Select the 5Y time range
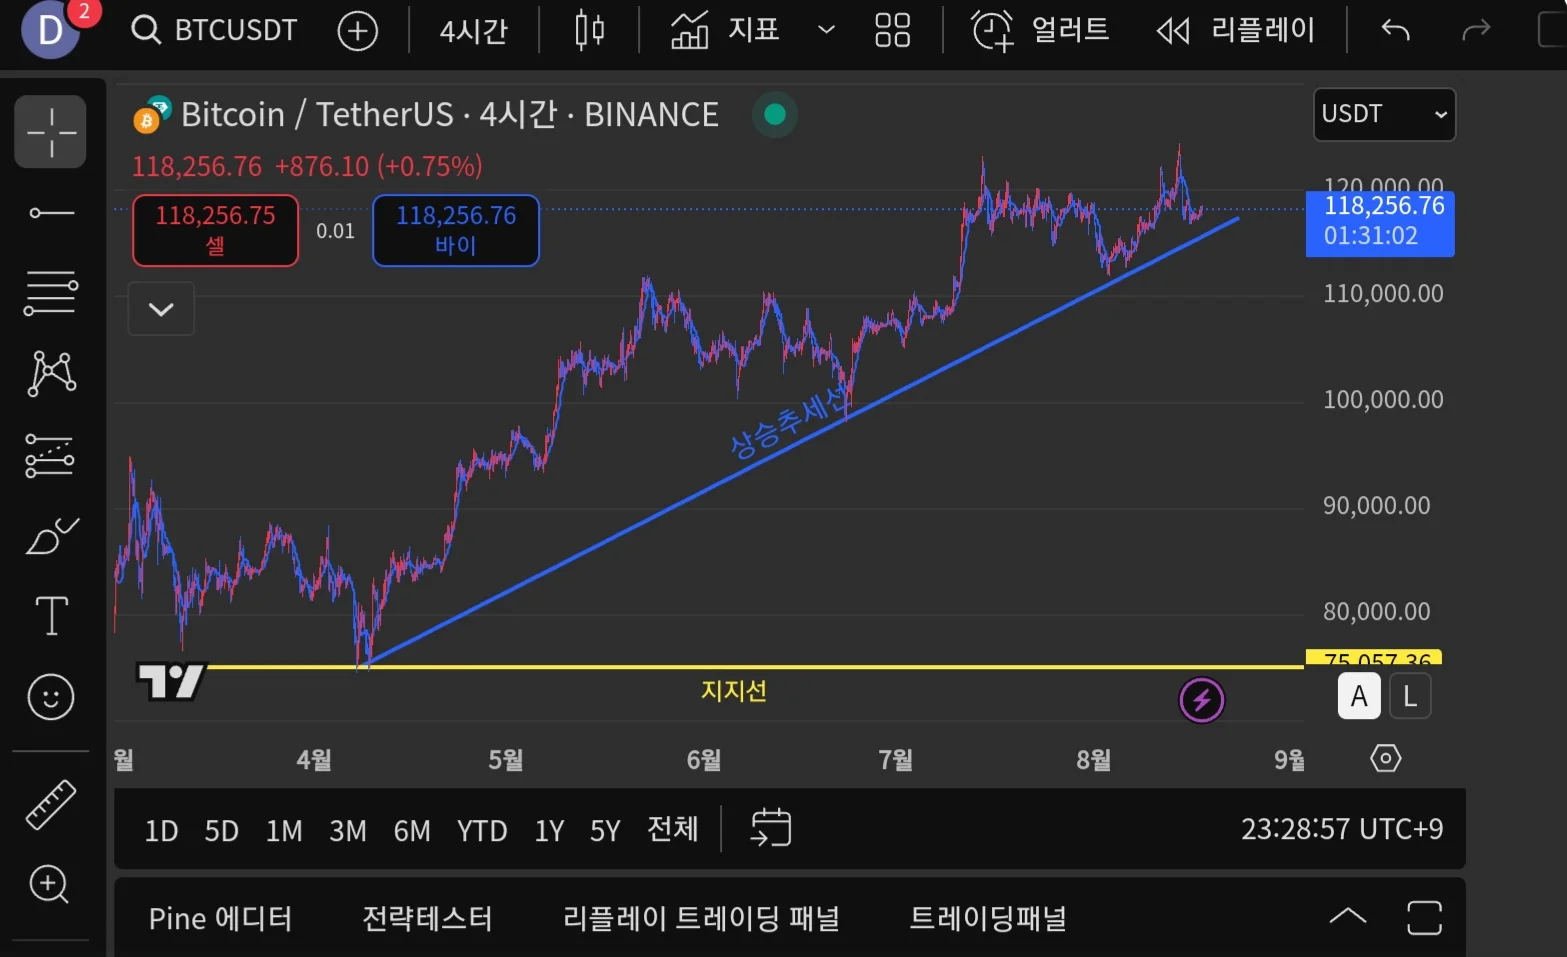 [605, 830]
